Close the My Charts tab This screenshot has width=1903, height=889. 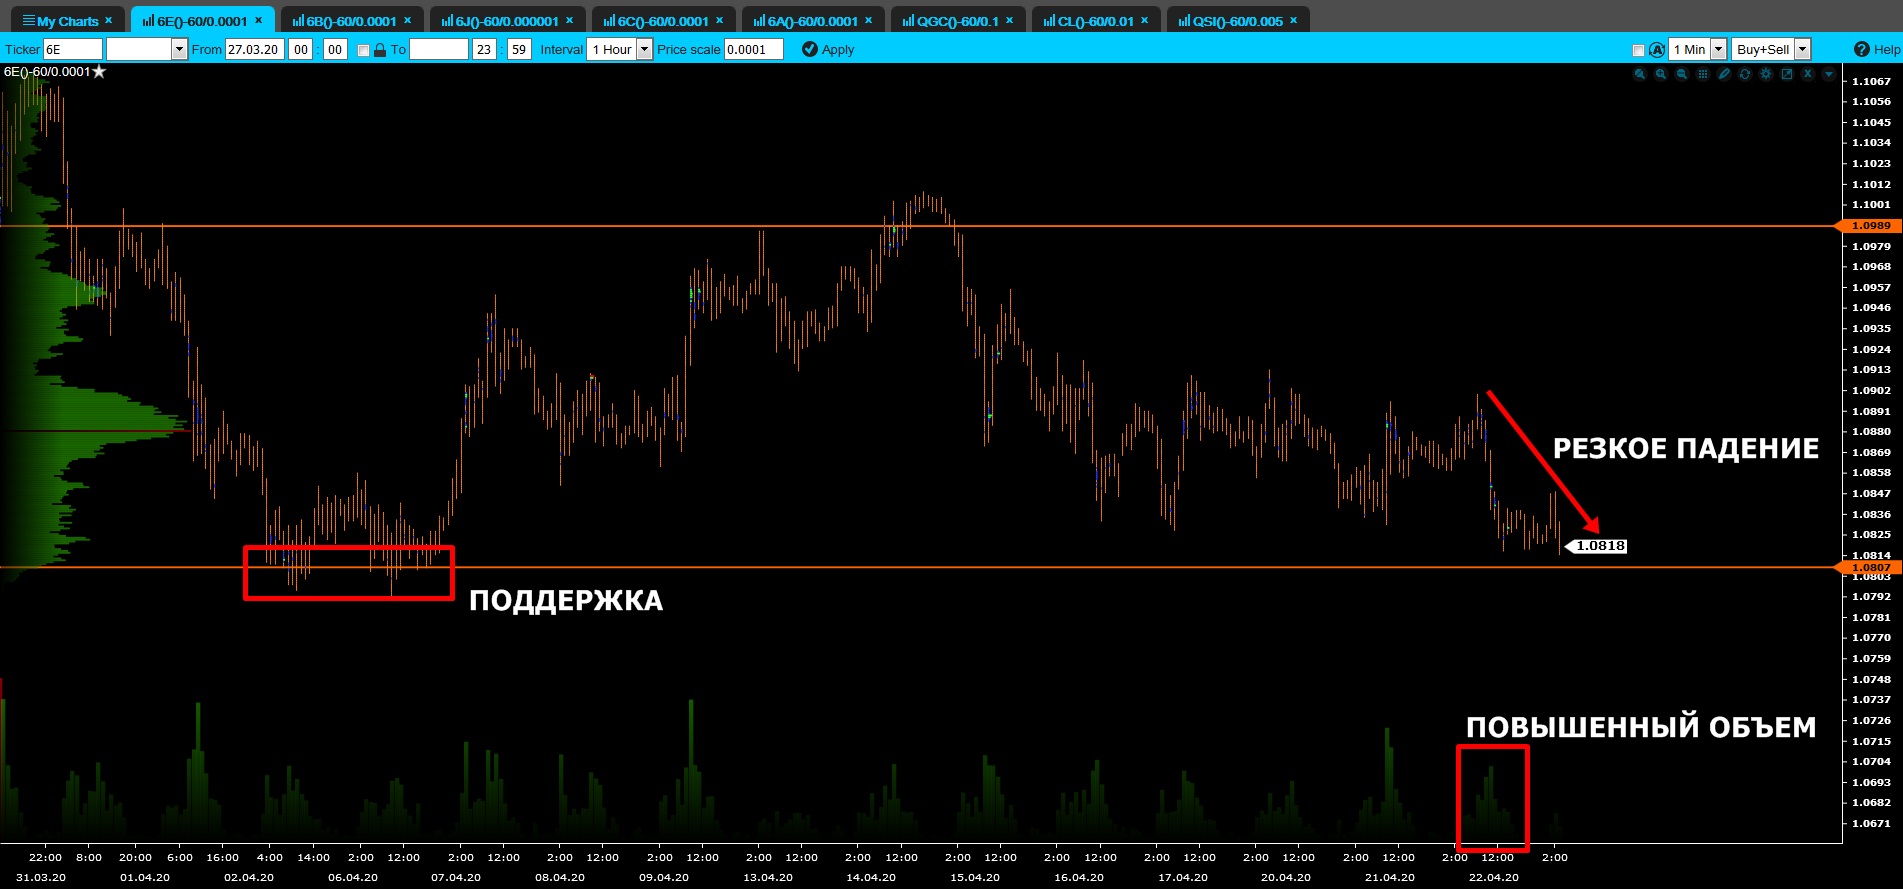click(109, 21)
